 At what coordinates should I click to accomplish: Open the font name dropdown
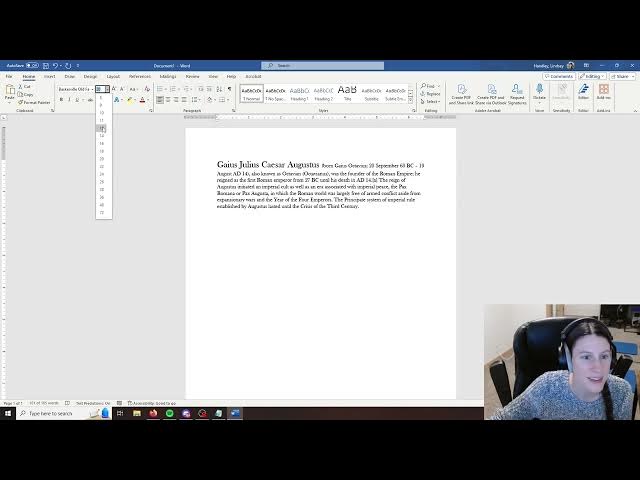(91, 89)
